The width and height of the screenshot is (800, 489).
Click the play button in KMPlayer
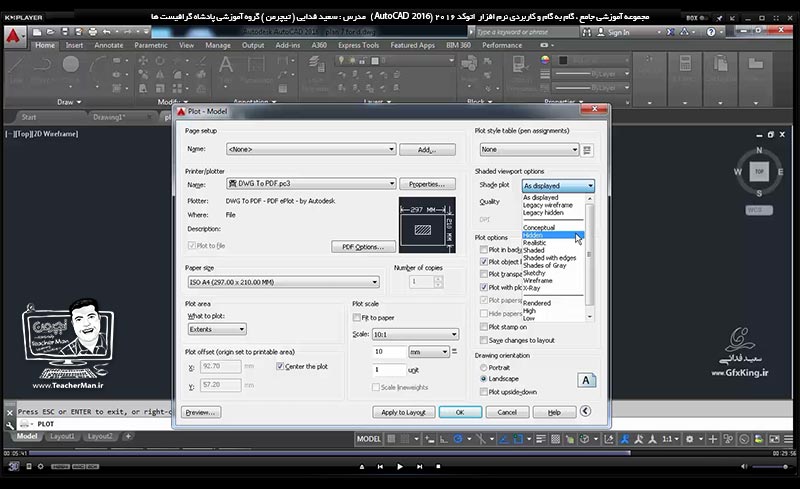tap(399, 466)
